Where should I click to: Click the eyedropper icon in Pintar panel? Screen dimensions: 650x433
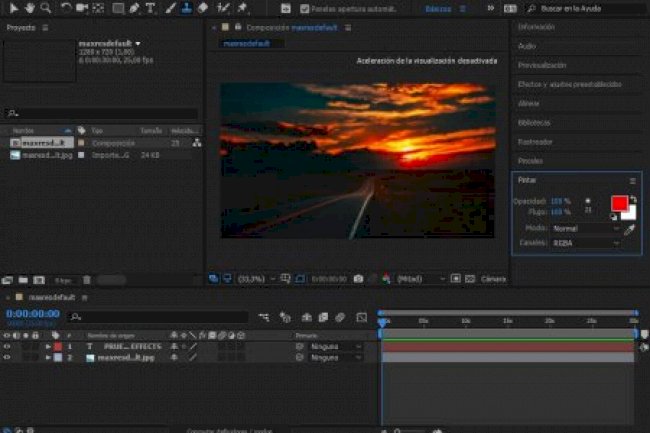630,229
